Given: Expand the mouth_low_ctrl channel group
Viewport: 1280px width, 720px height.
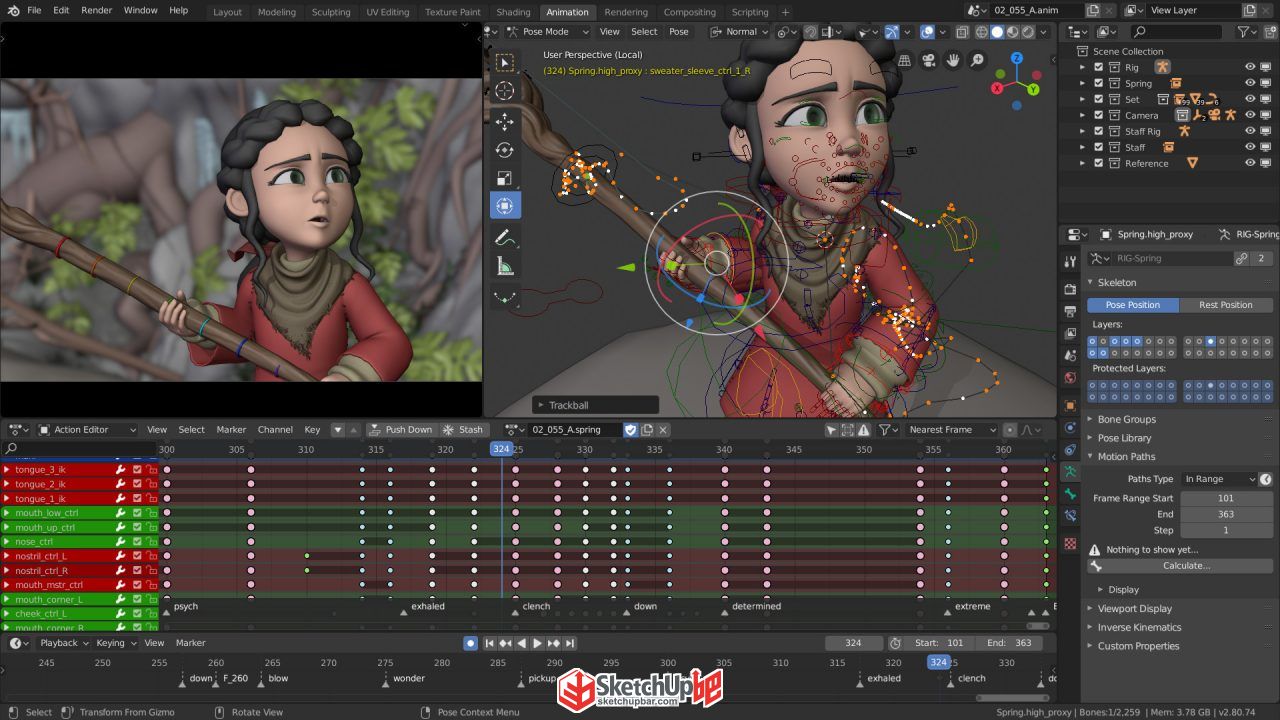Looking at the screenshot, I should click(6, 513).
